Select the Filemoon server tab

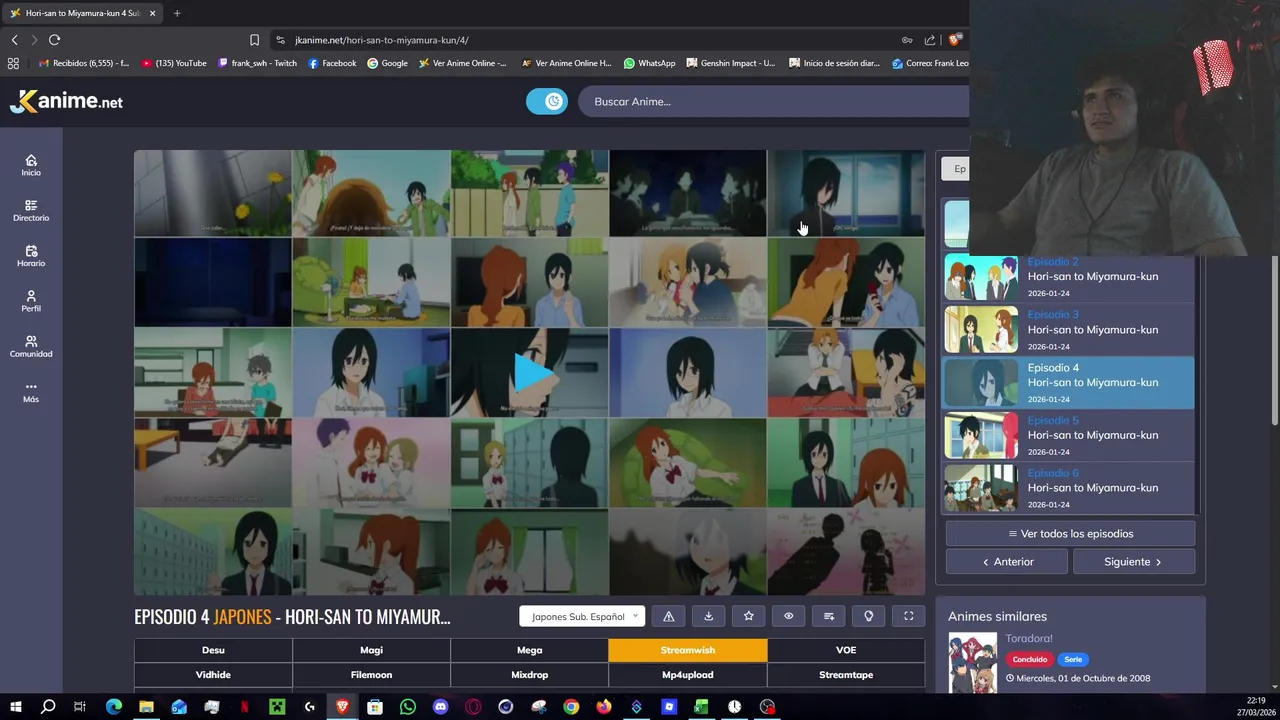[371, 675]
